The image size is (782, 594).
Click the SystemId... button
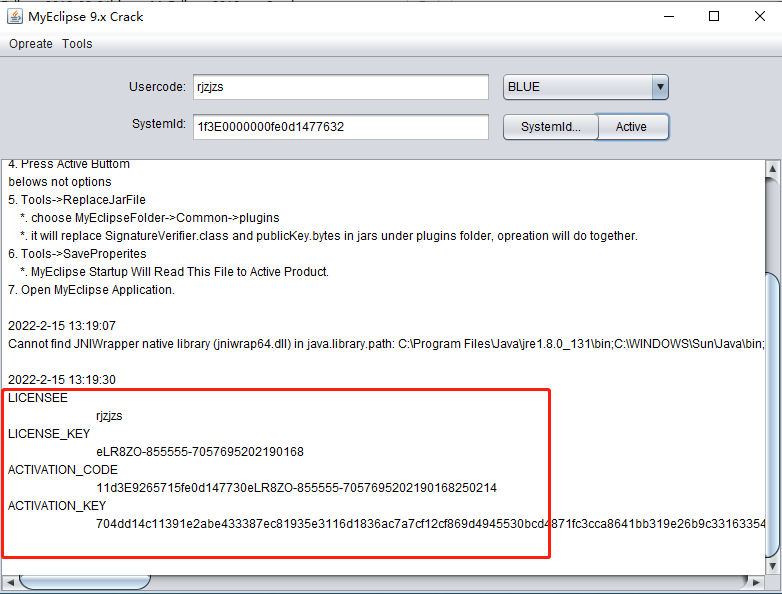click(x=550, y=127)
